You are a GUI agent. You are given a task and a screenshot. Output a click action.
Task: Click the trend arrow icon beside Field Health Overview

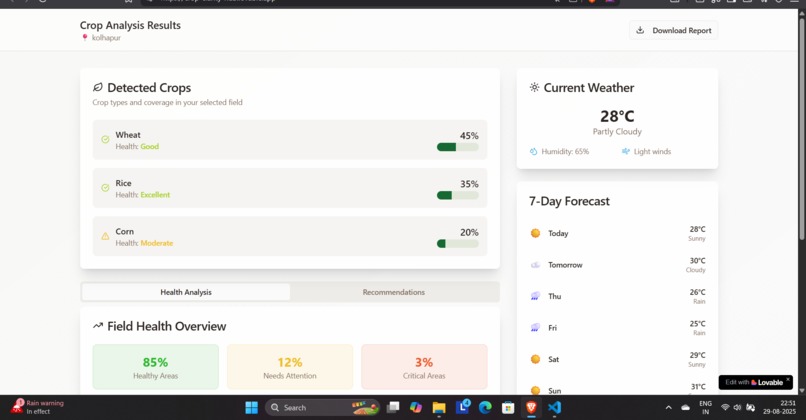pyautogui.click(x=98, y=326)
